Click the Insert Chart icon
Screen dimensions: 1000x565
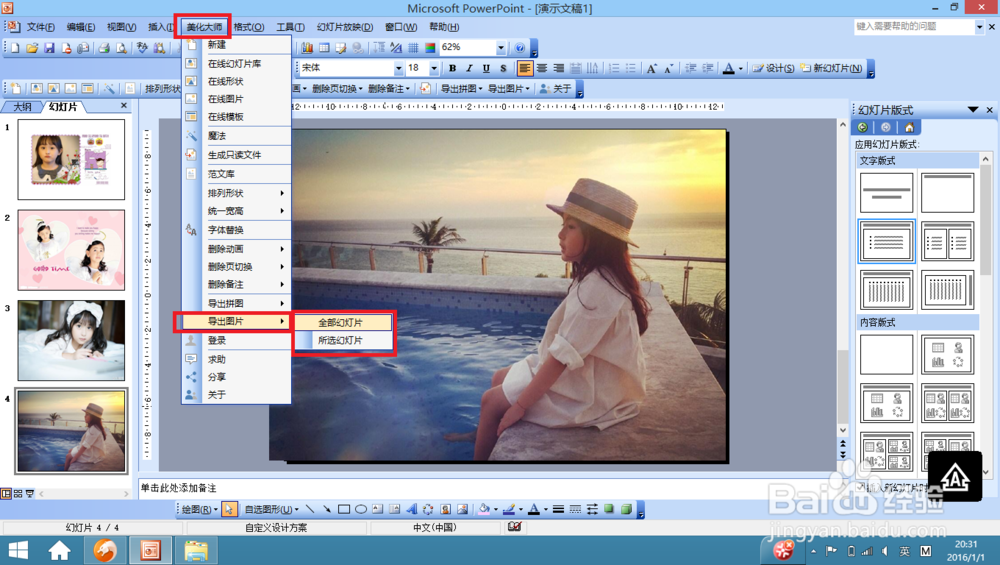click(x=307, y=48)
